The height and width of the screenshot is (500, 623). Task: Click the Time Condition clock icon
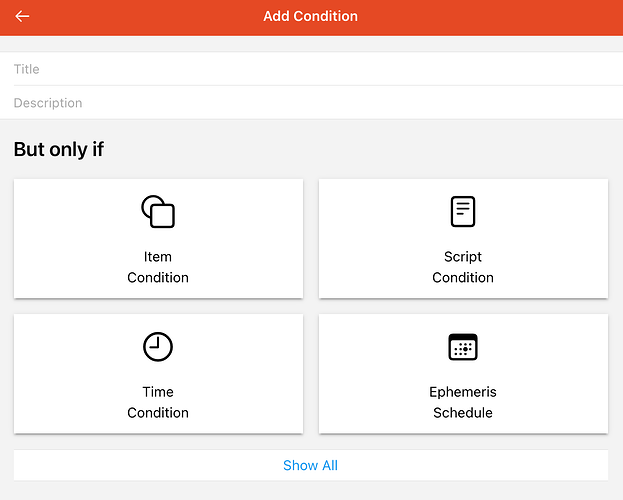coord(158,347)
